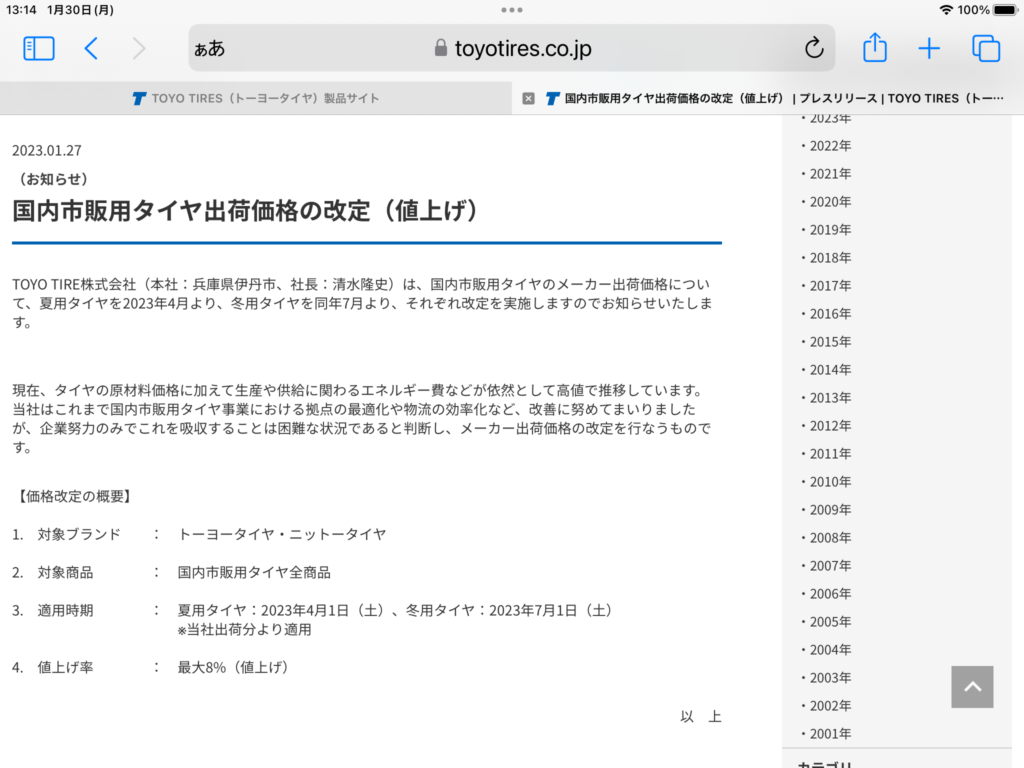
Task: Add a new tab
Action: point(929,48)
